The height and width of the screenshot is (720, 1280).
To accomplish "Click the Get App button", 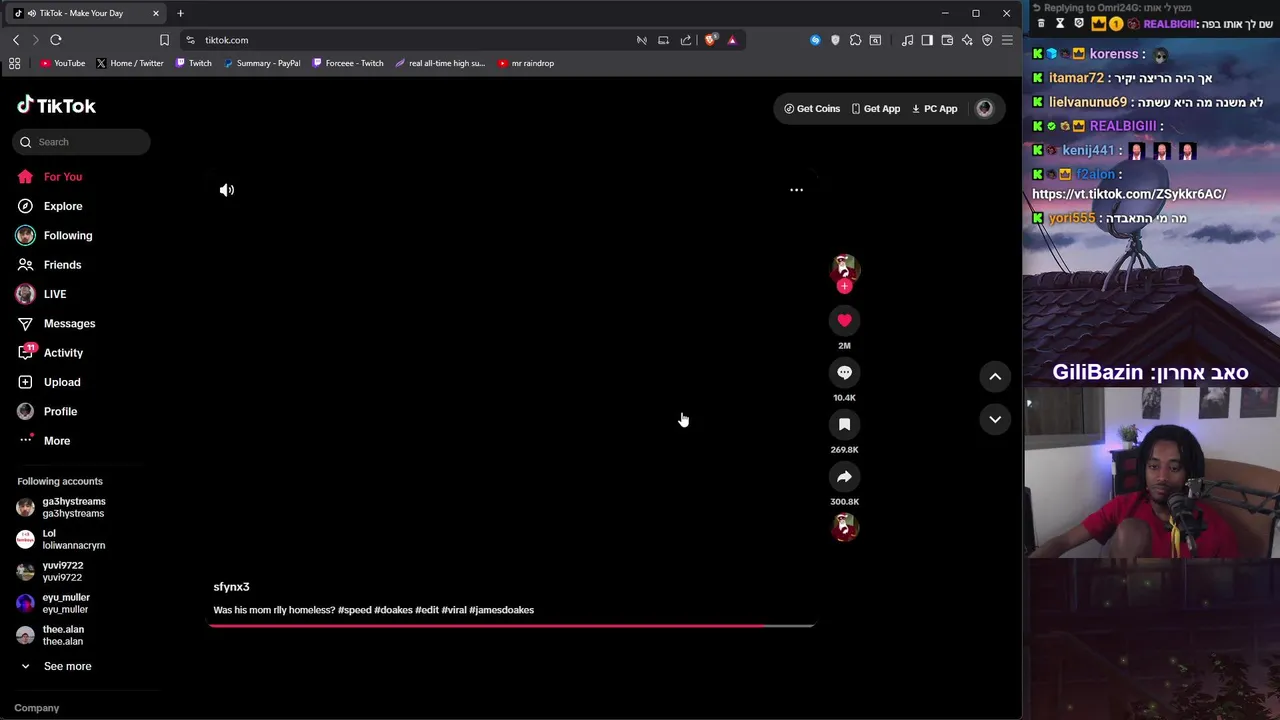I will tap(875, 109).
